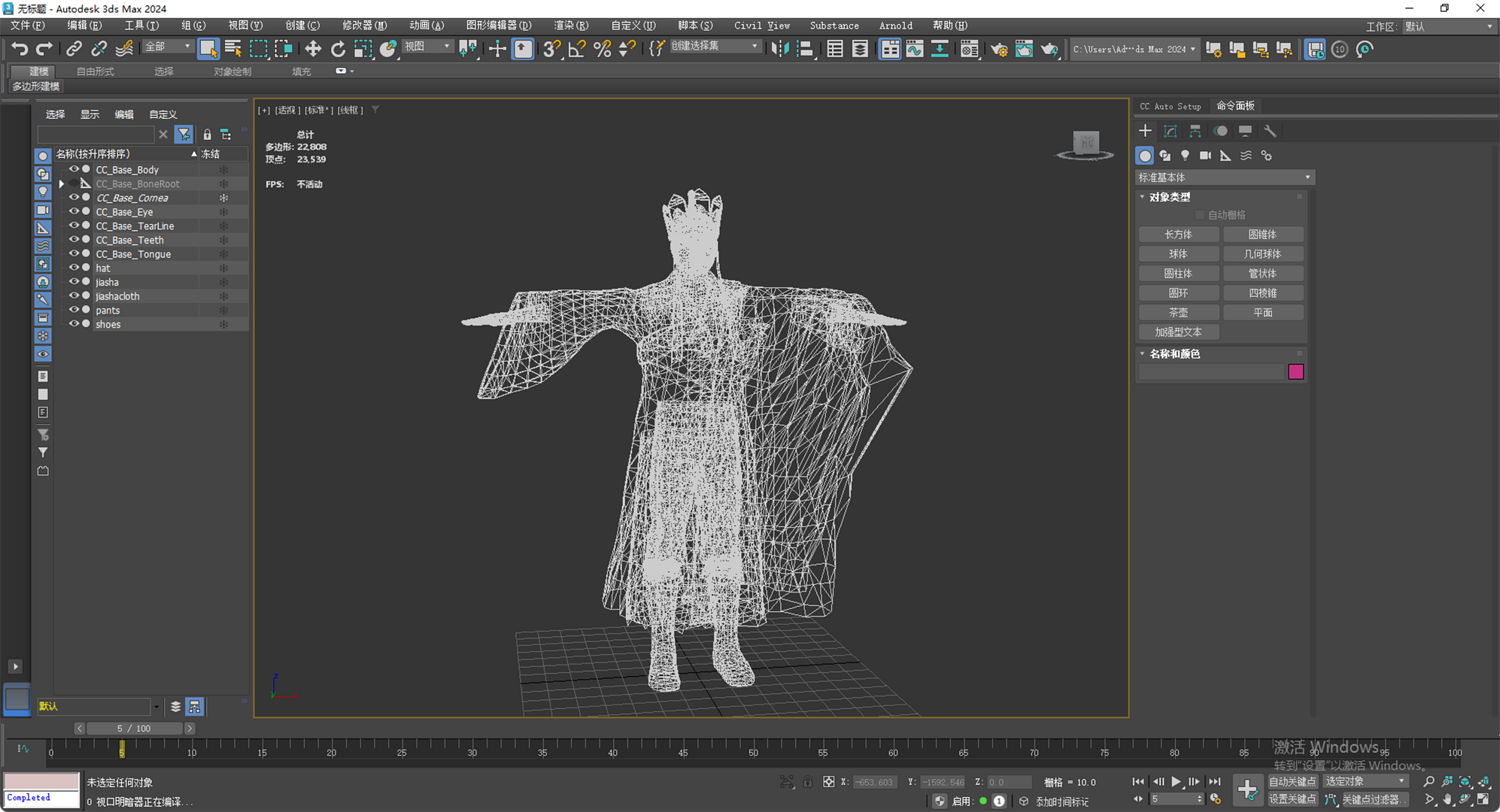Open the 创建选择集 named selection dropdown
Viewport: 1500px width, 812px height.
click(x=715, y=47)
